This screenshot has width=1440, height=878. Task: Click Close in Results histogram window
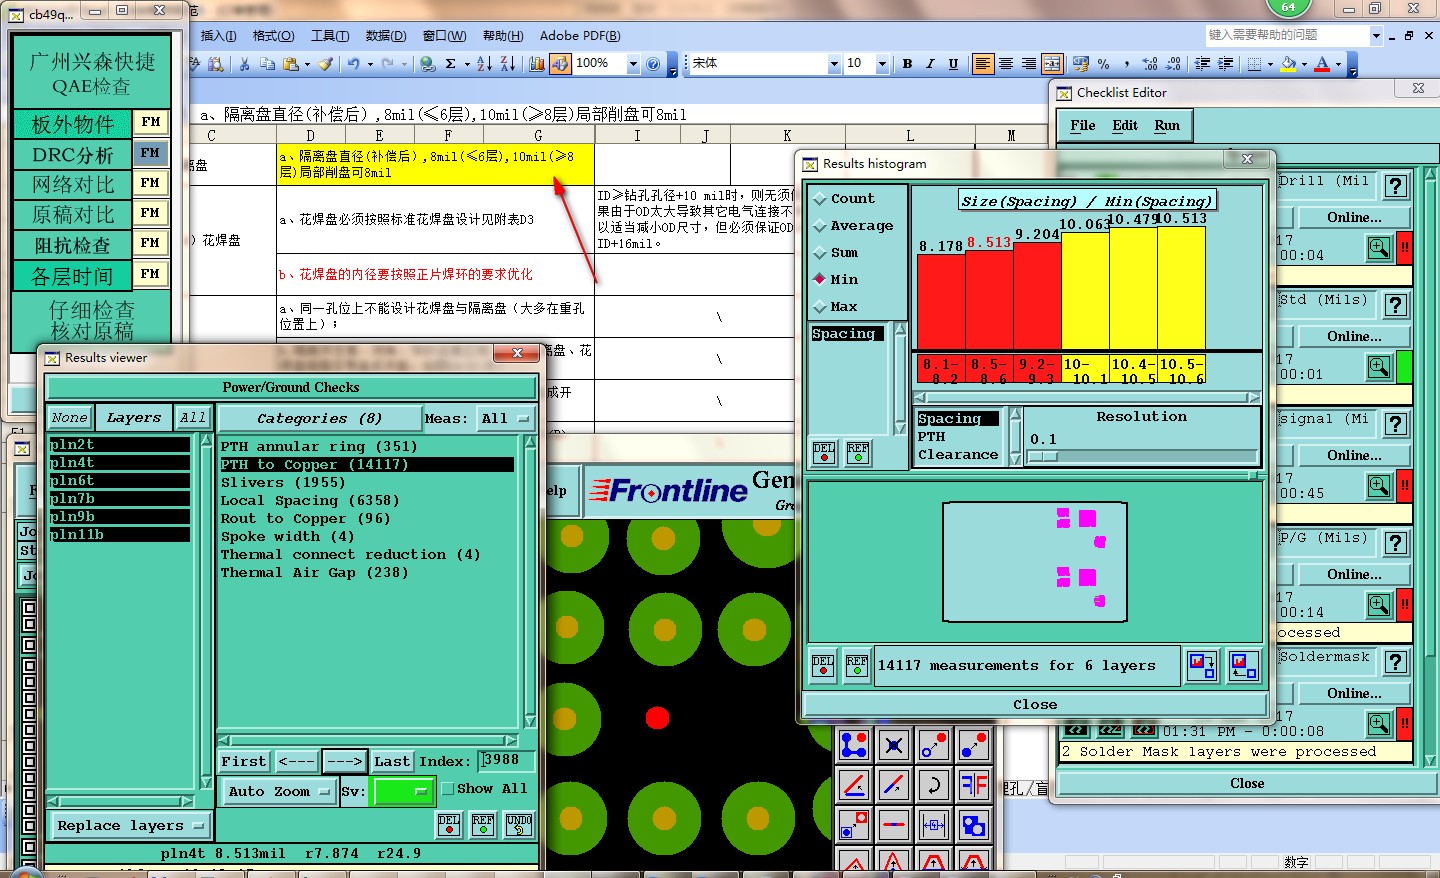pyautogui.click(x=1035, y=705)
